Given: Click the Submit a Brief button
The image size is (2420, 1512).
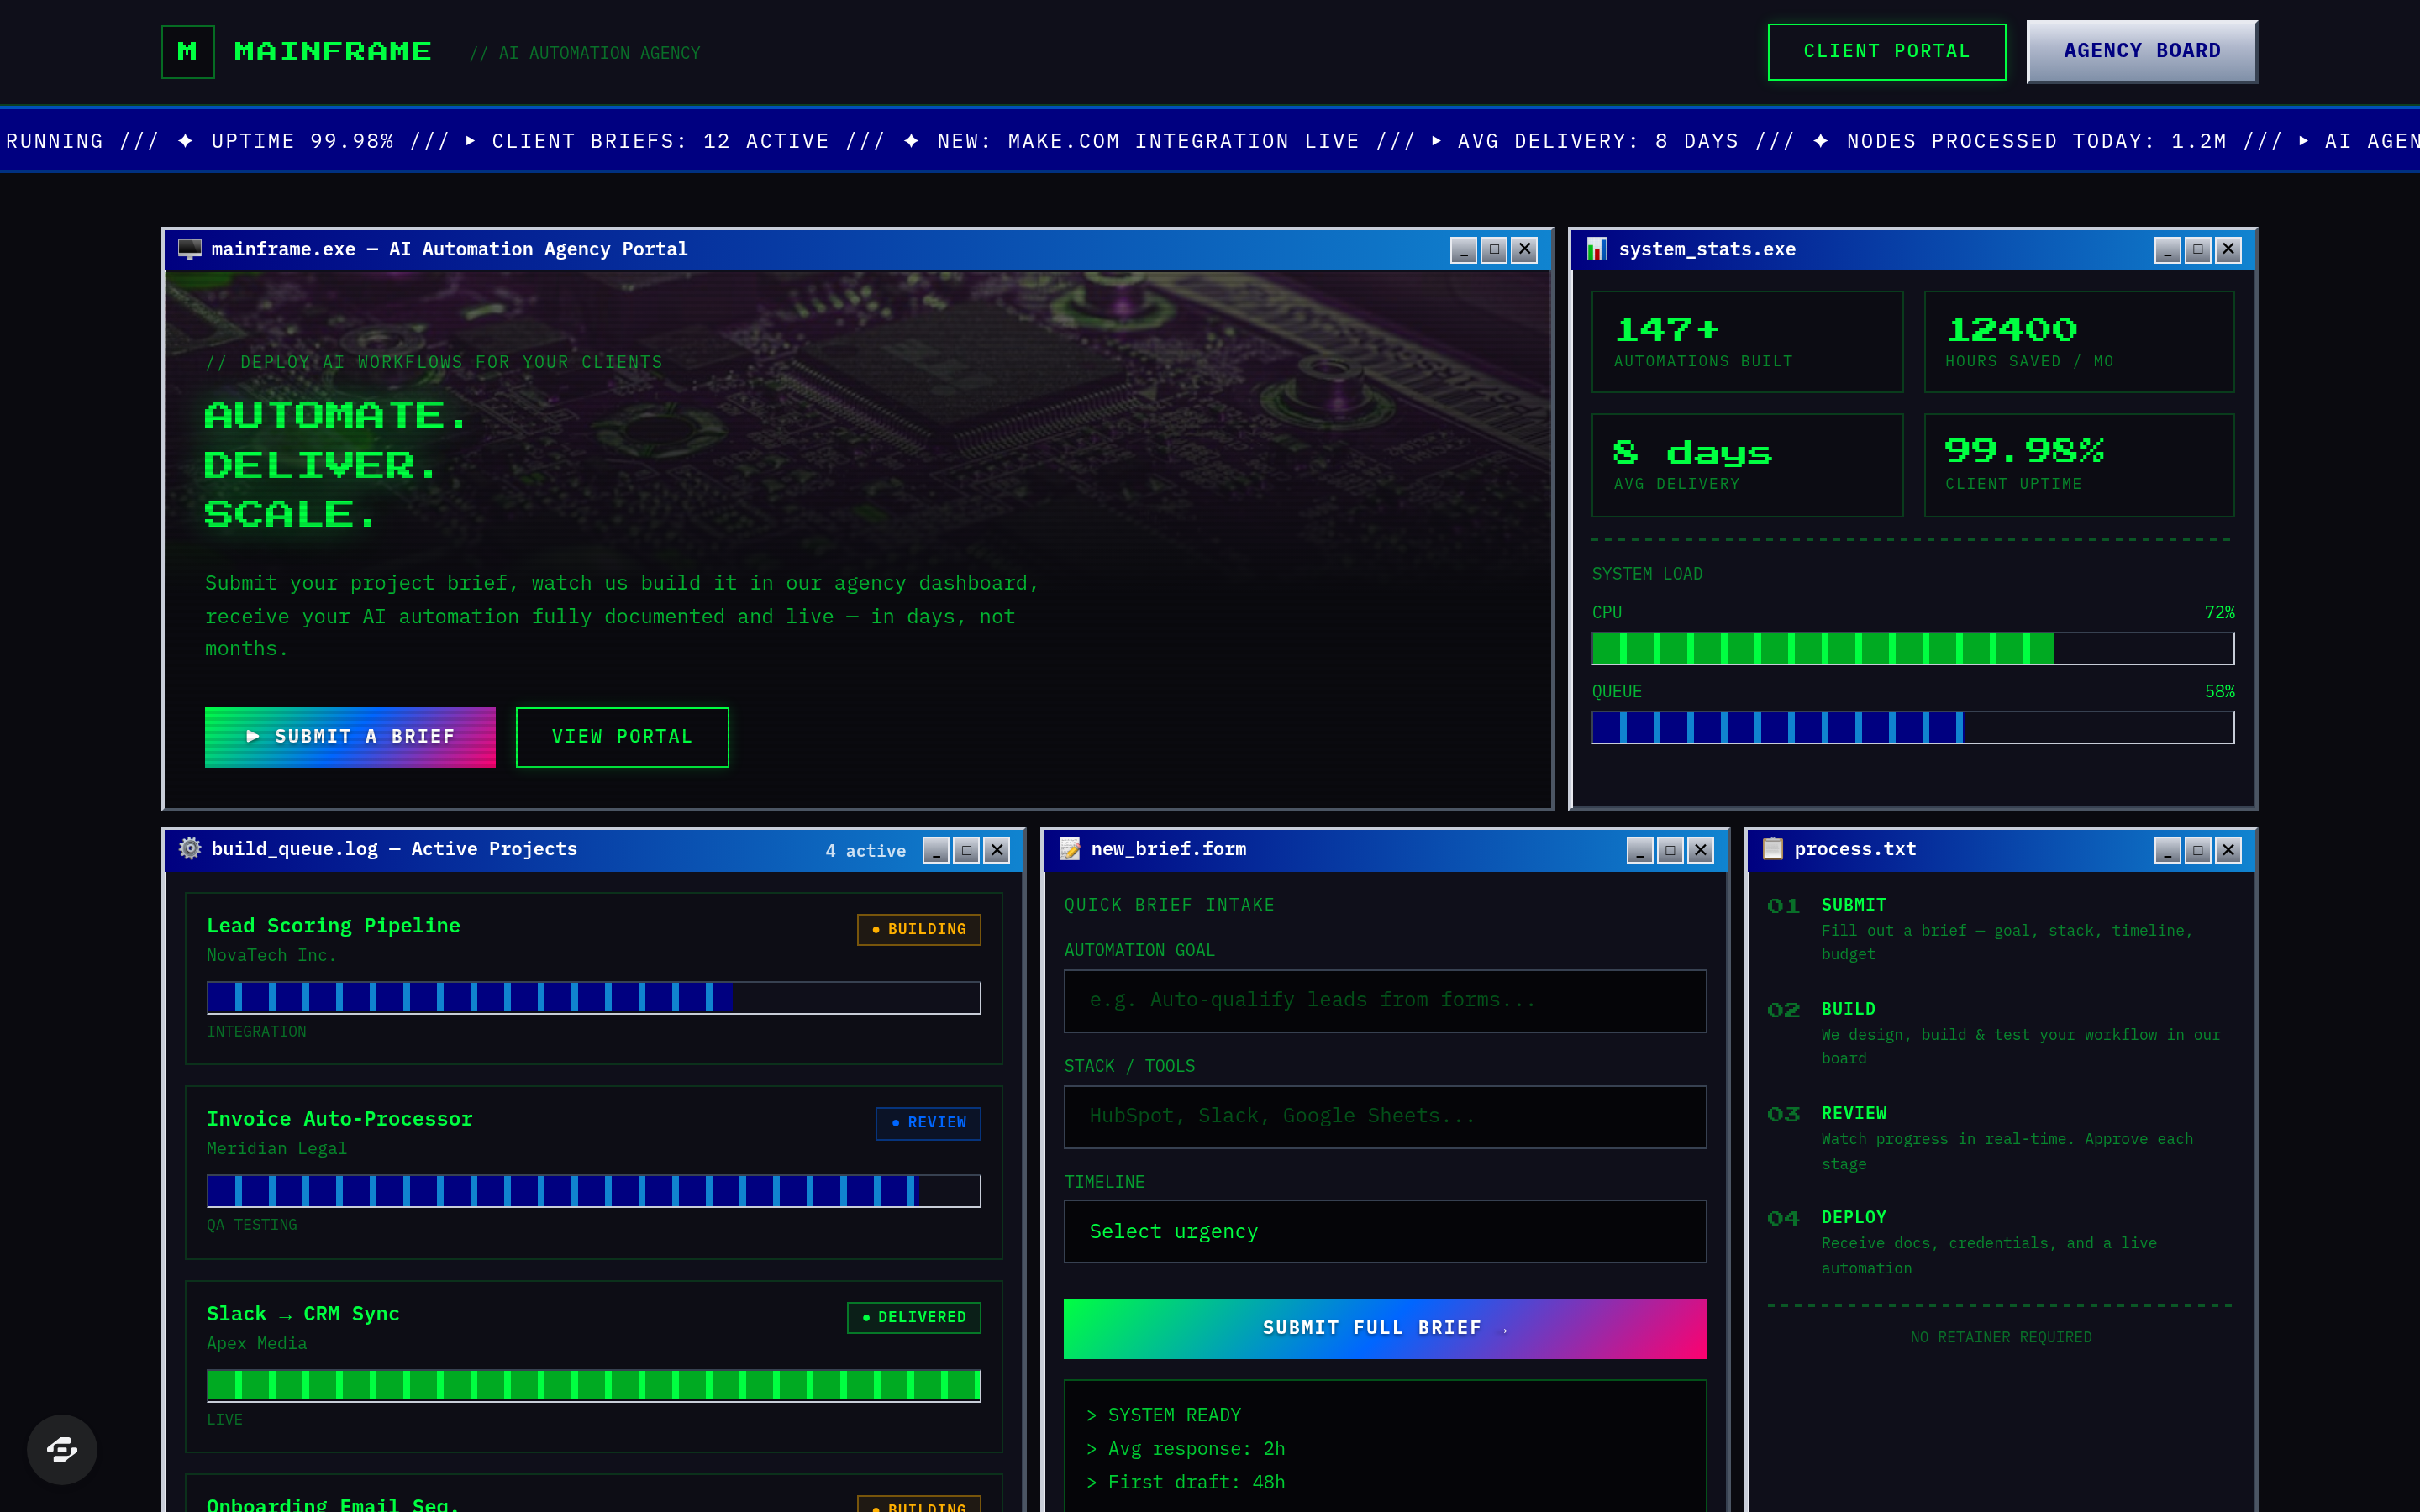Looking at the screenshot, I should (350, 737).
